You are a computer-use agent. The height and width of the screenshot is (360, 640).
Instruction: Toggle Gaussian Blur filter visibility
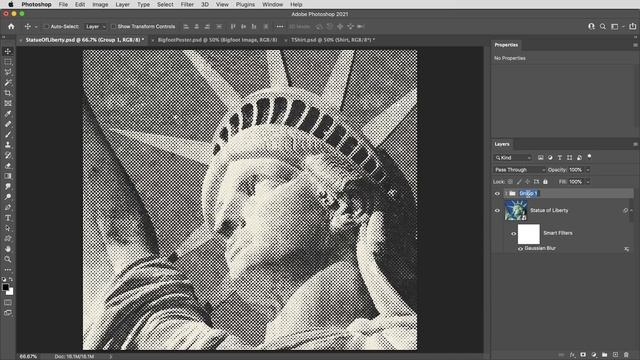point(520,249)
